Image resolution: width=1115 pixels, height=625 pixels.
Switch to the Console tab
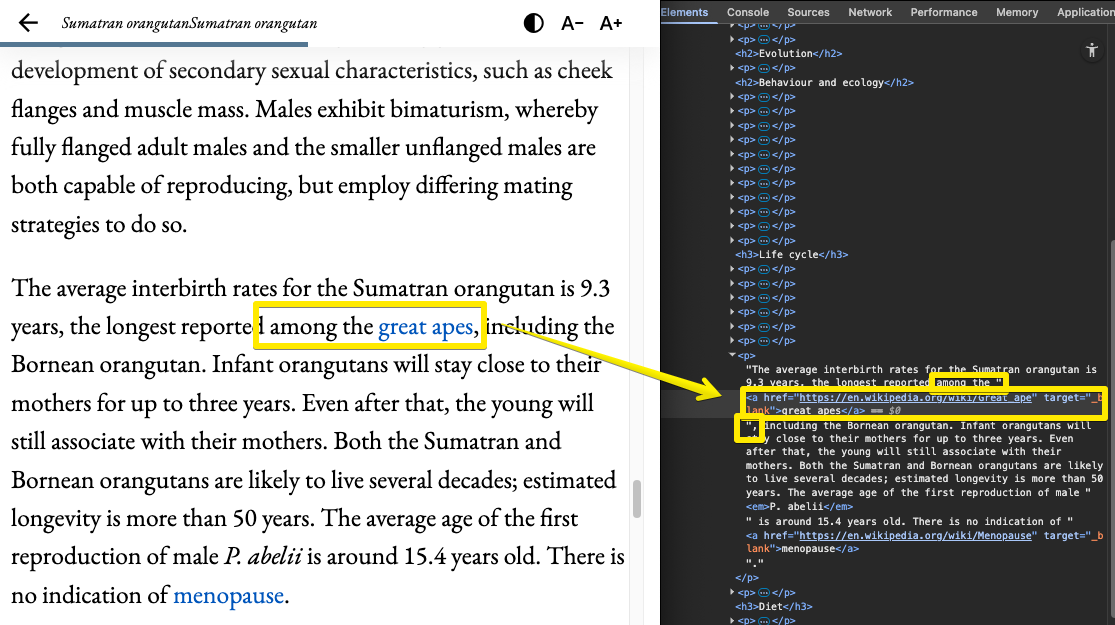(748, 12)
